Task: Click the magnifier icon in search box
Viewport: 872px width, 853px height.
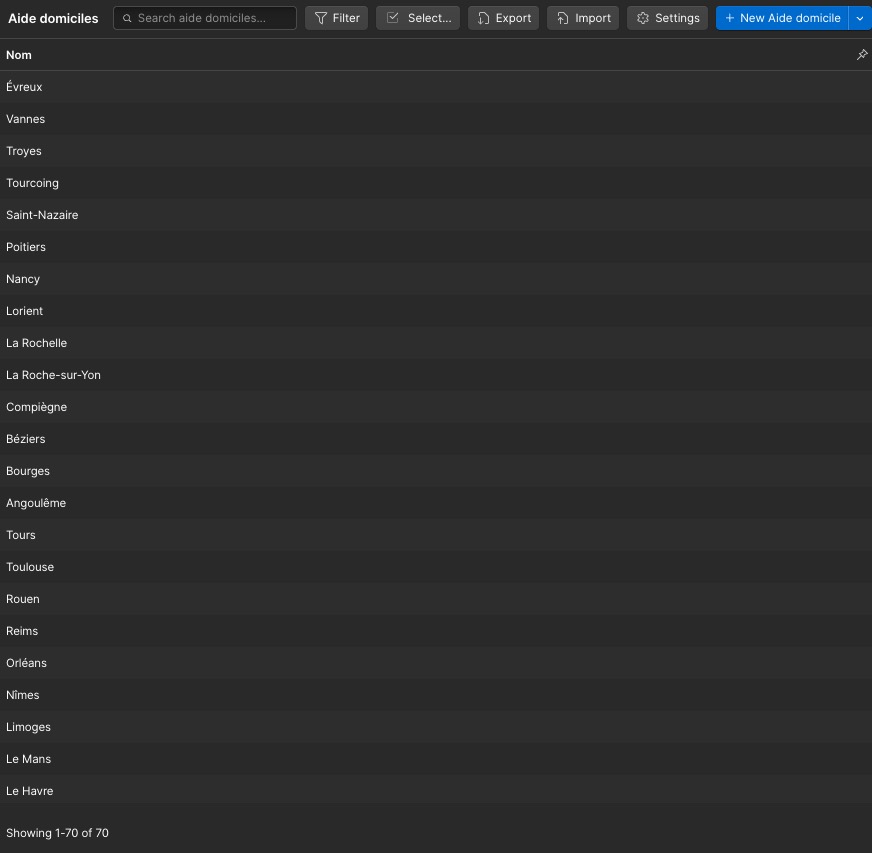Action: [x=127, y=18]
